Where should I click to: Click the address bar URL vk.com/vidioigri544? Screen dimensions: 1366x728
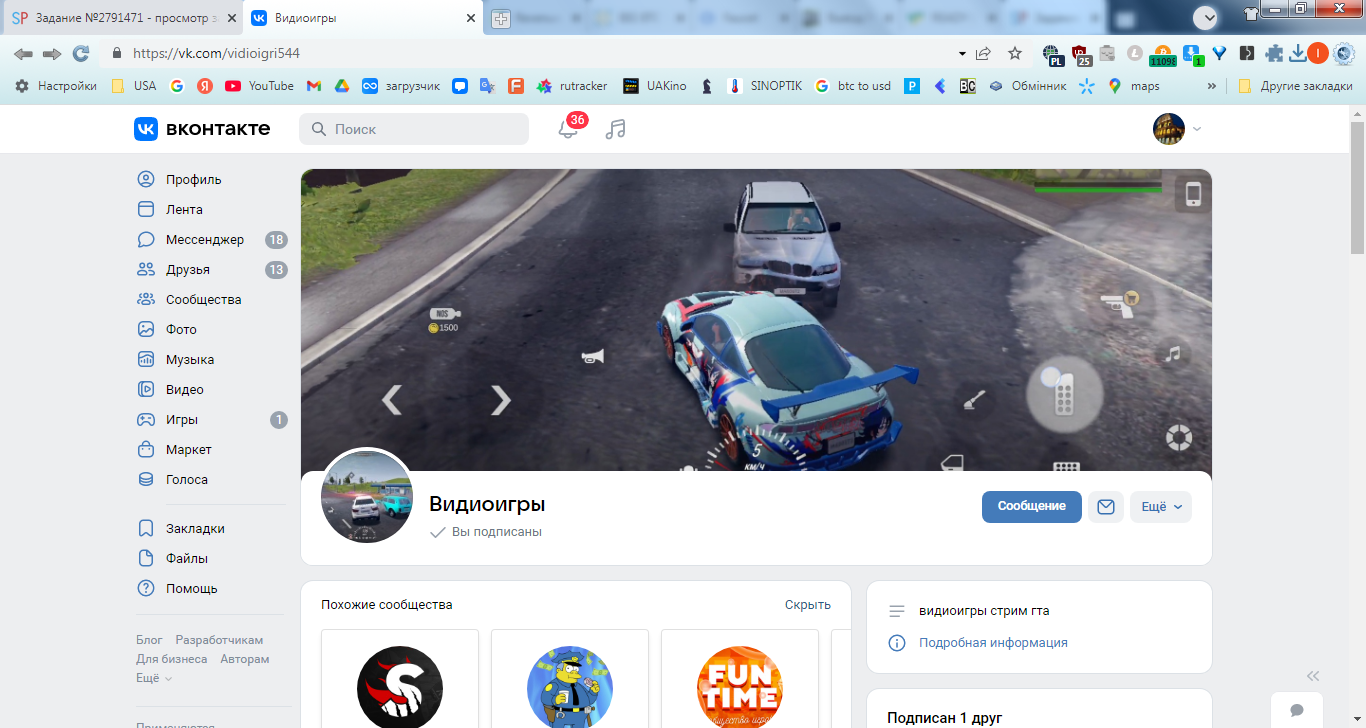(216, 53)
